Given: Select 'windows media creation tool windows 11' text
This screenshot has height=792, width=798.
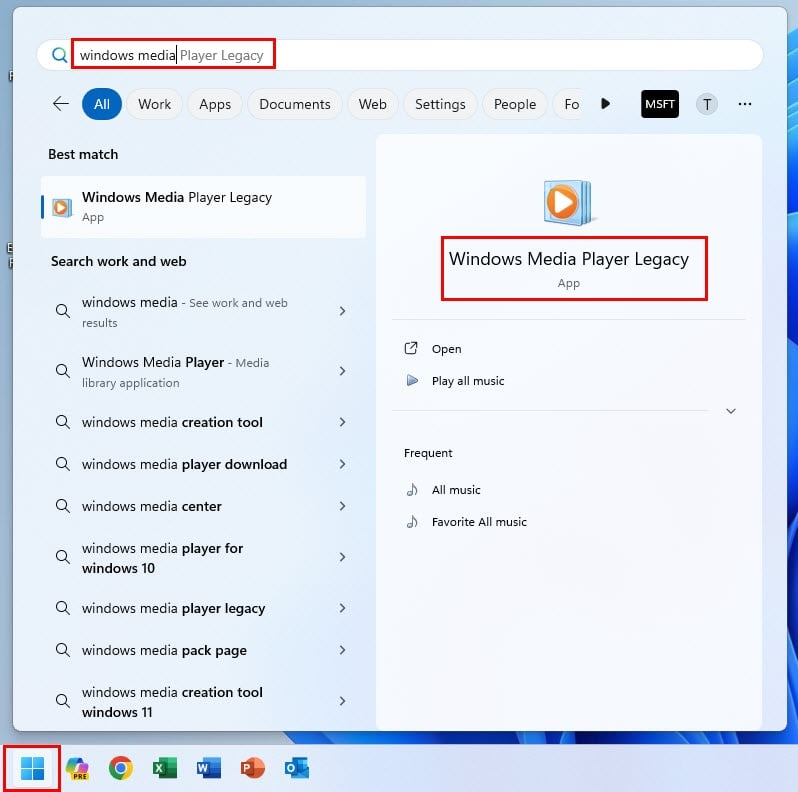Looking at the screenshot, I should 172,702.
